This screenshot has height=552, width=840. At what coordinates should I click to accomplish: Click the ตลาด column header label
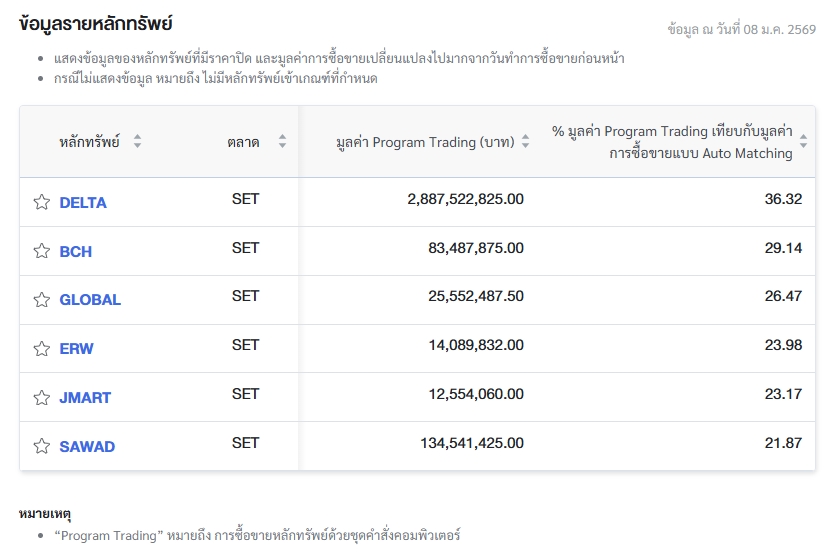(243, 142)
